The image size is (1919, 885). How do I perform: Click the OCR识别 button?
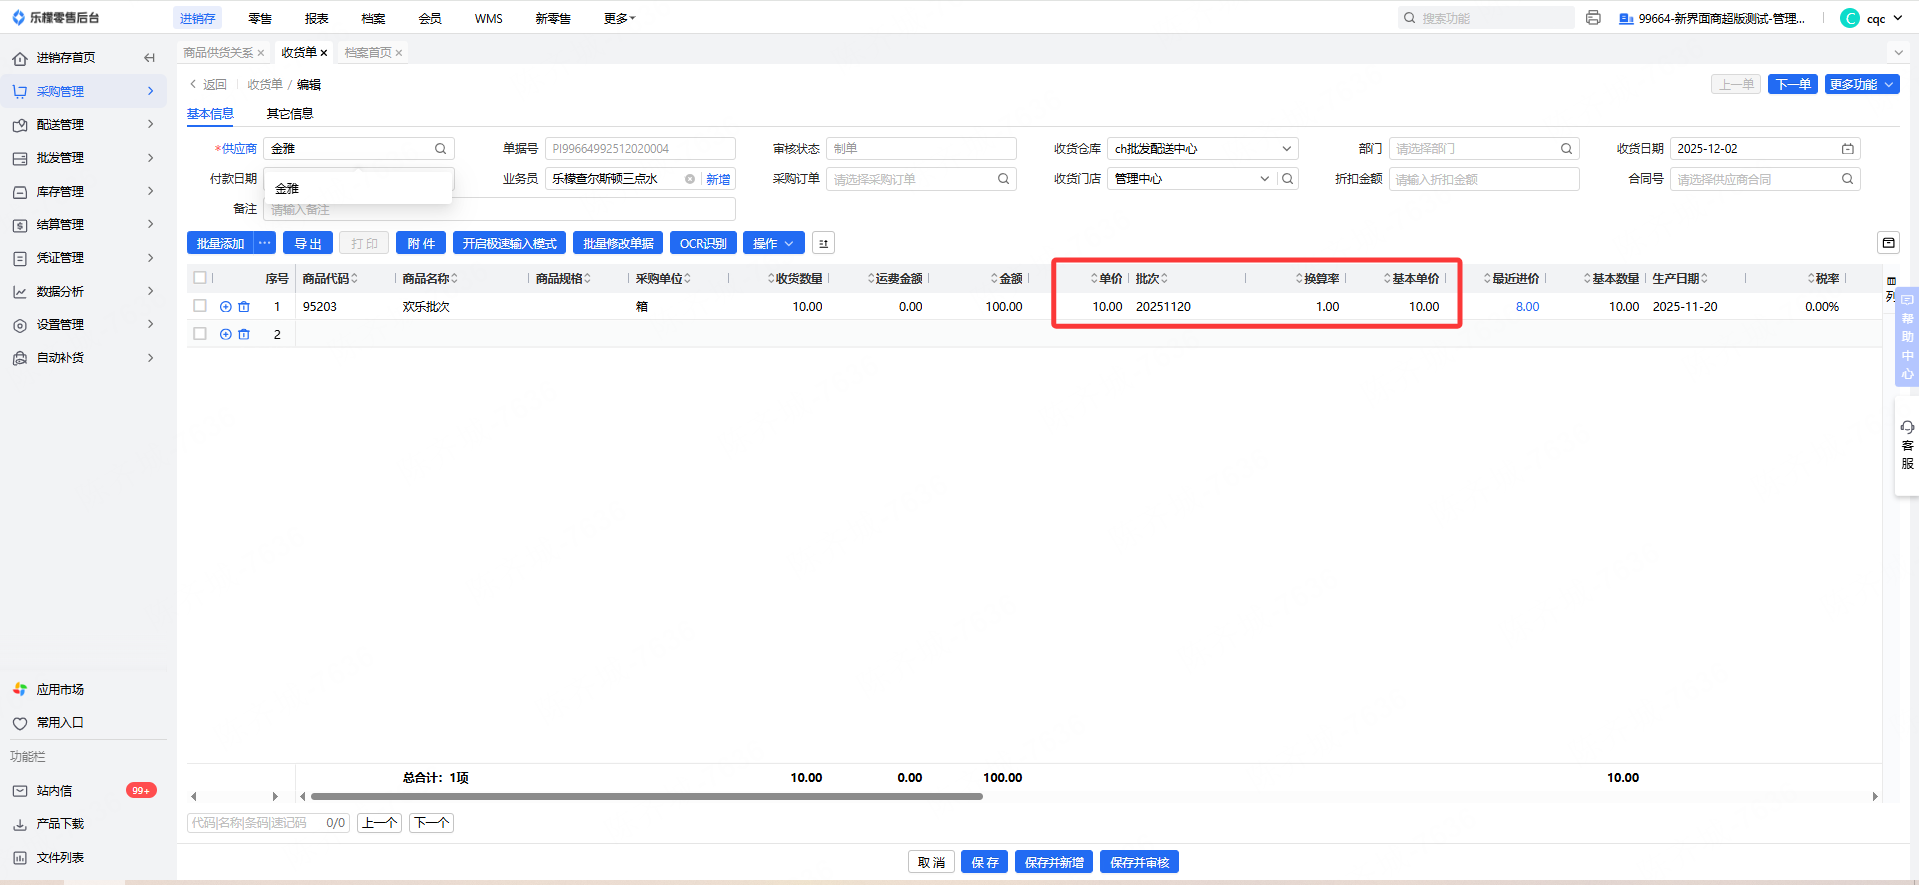703,243
